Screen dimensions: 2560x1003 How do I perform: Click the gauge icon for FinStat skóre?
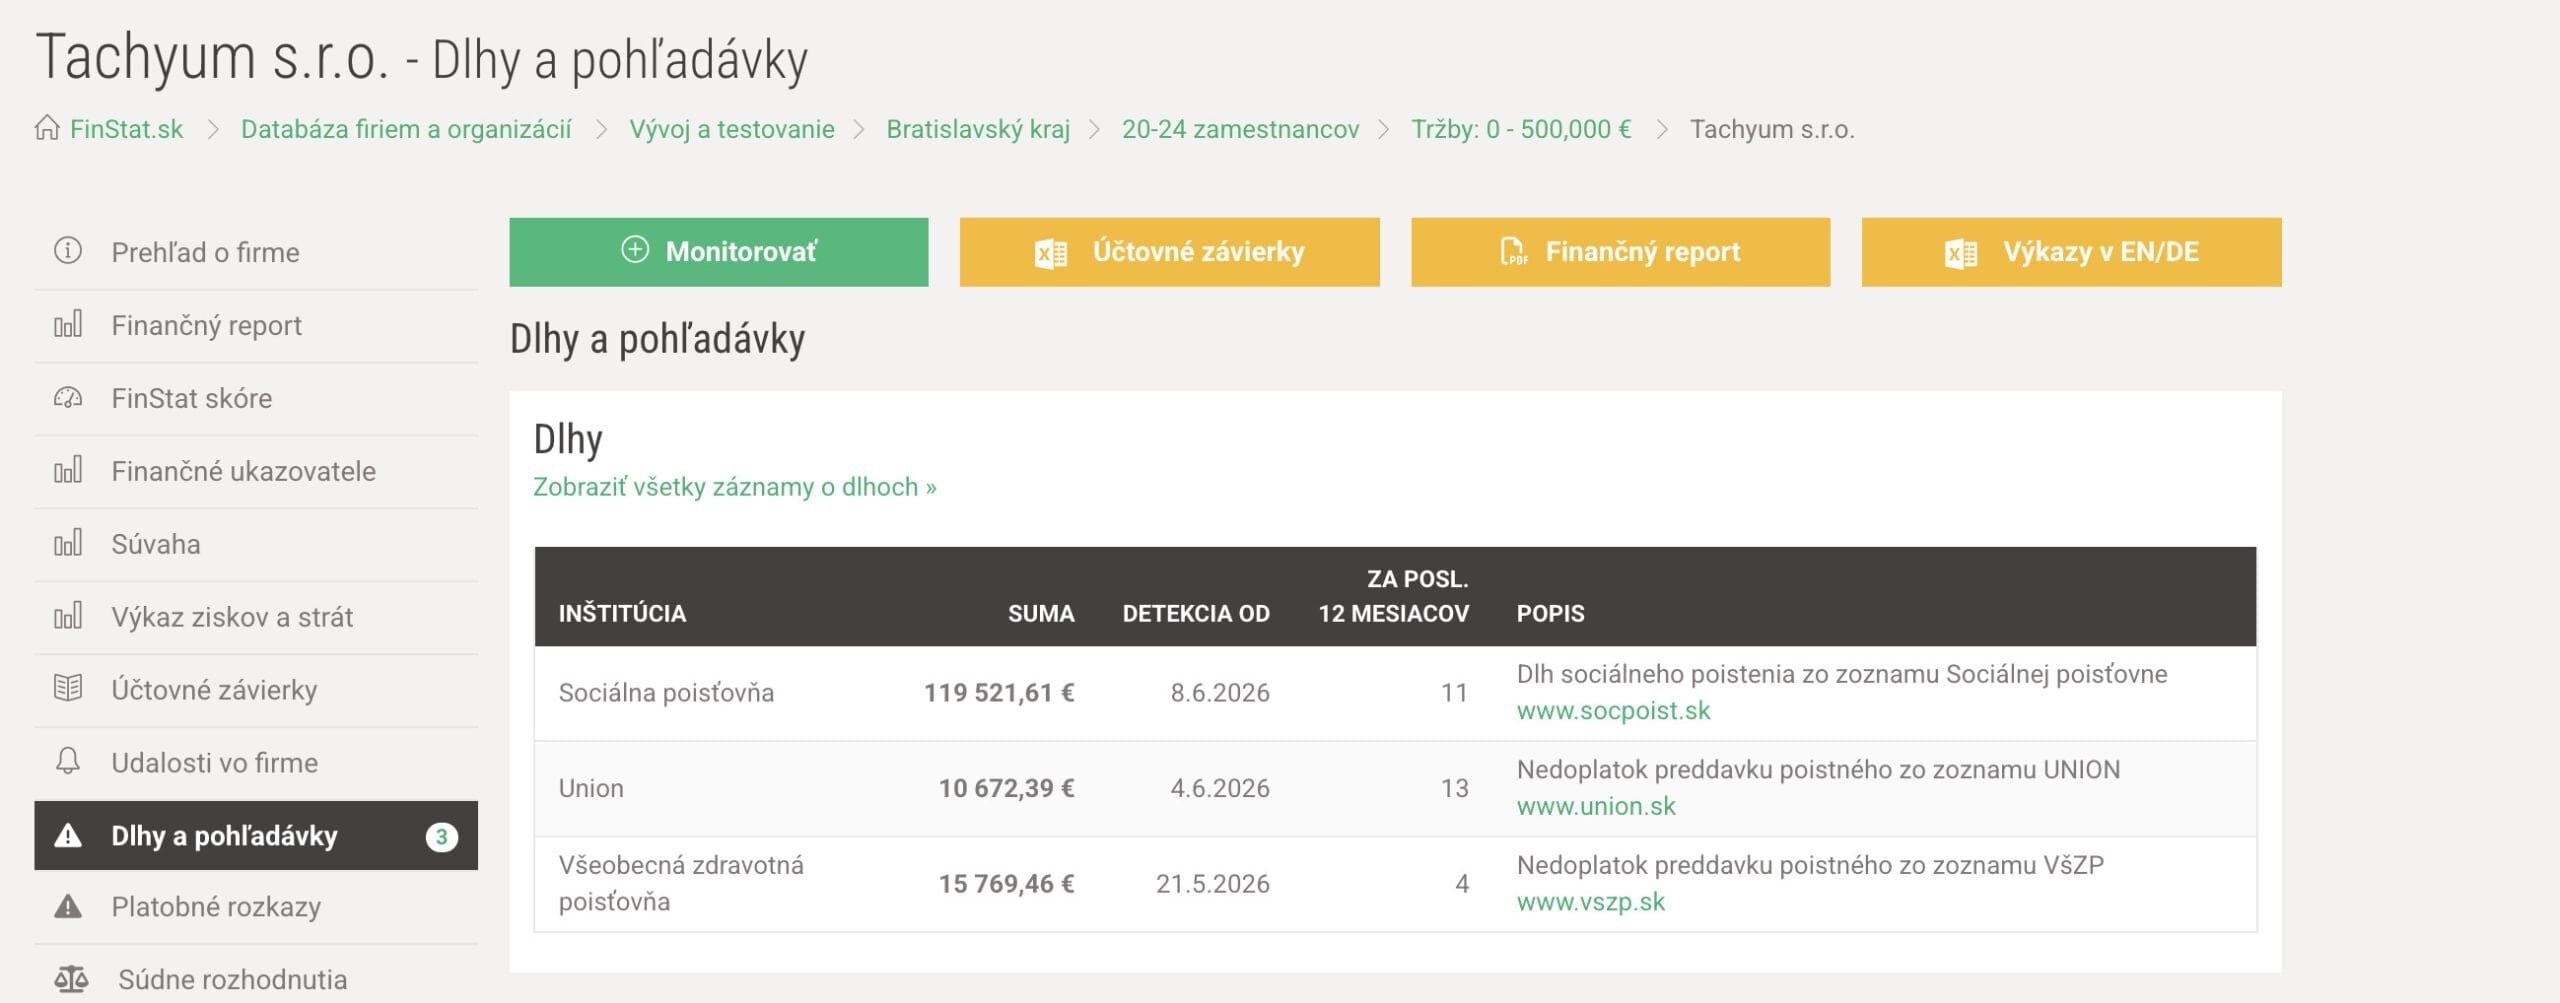click(x=68, y=397)
